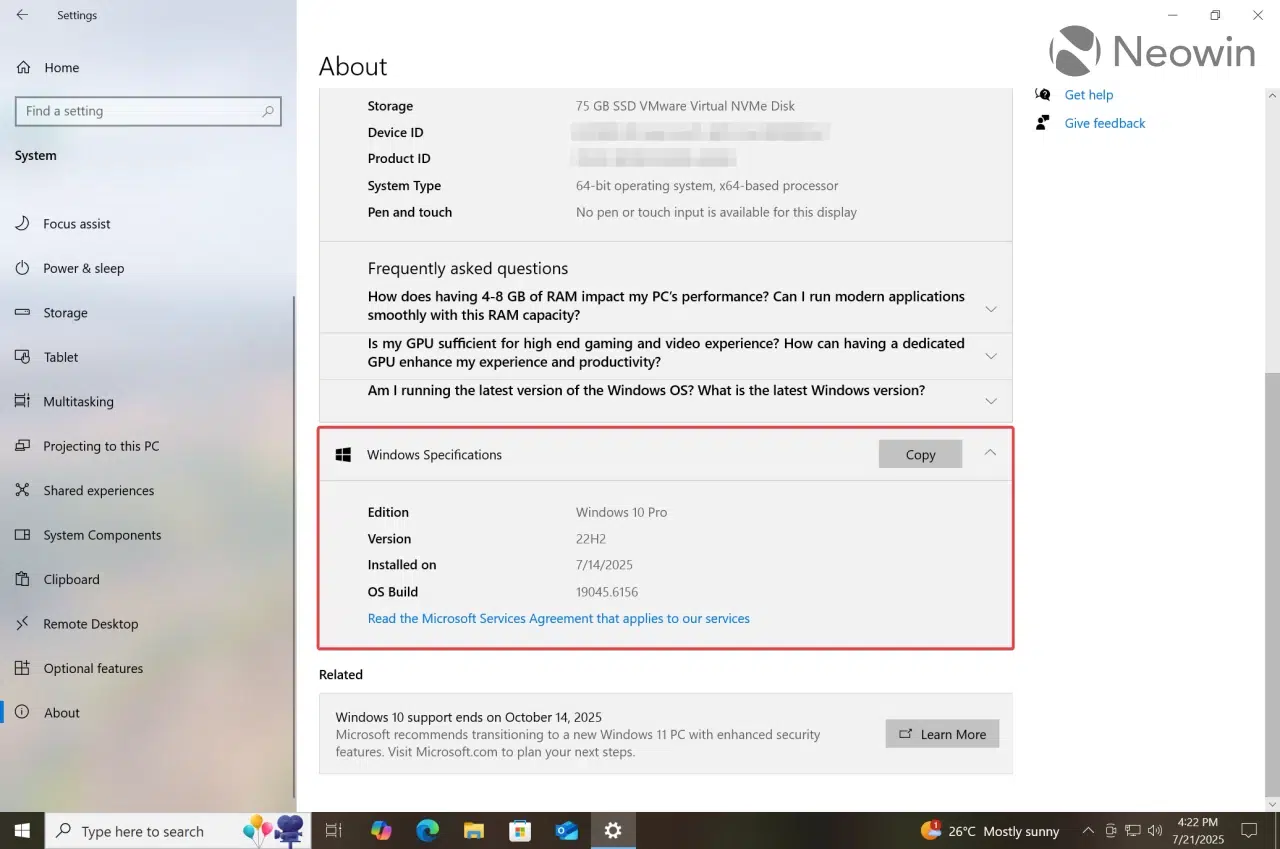Open Outlook from the taskbar
This screenshot has height=849, width=1280.
(567, 830)
